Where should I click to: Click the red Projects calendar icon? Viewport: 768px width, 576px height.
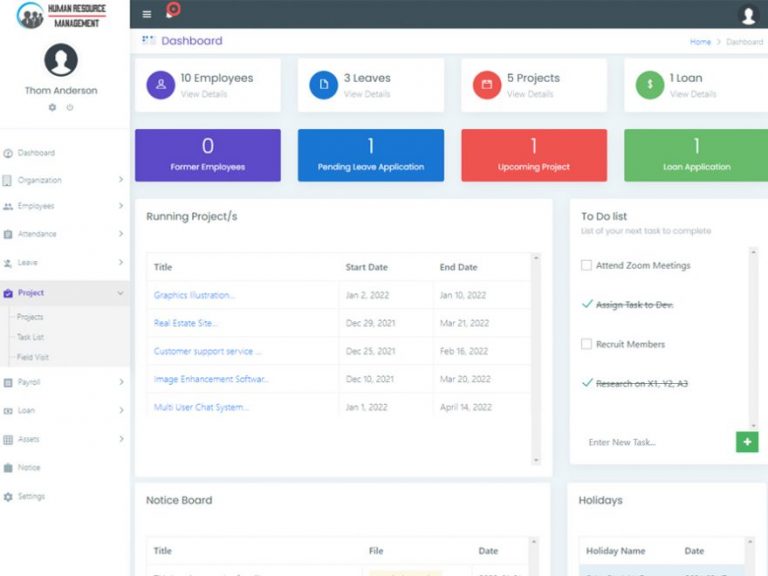pyautogui.click(x=487, y=85)
